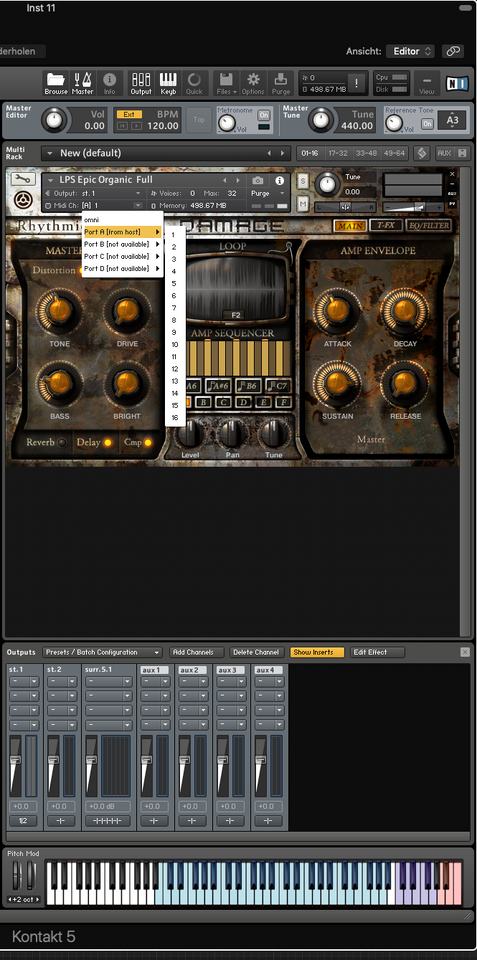This screenshot has width=477, height=960.
Task: Switch to the EQ/FILTER tab
Action: click(429, 225)
